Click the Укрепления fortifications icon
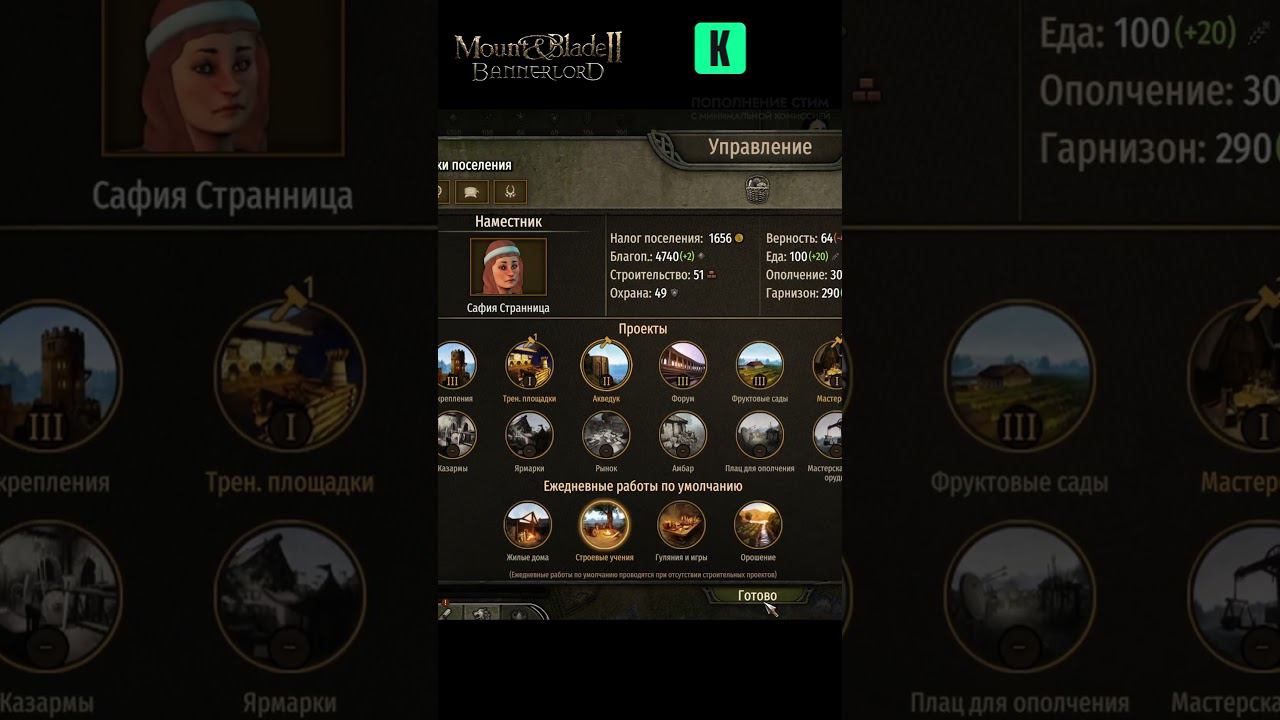Viewport: 1280px width, 720px height. (x=456, y=365)
